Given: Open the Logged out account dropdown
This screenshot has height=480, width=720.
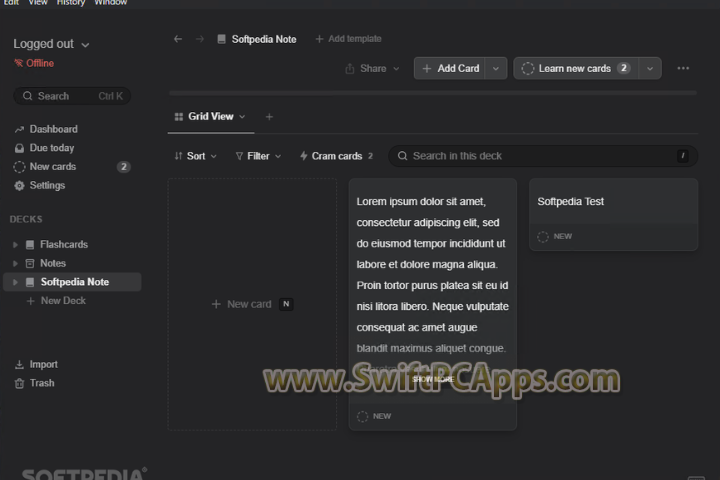Looking at the screenshot, I should pyautogui.click(x=51, y=44).
